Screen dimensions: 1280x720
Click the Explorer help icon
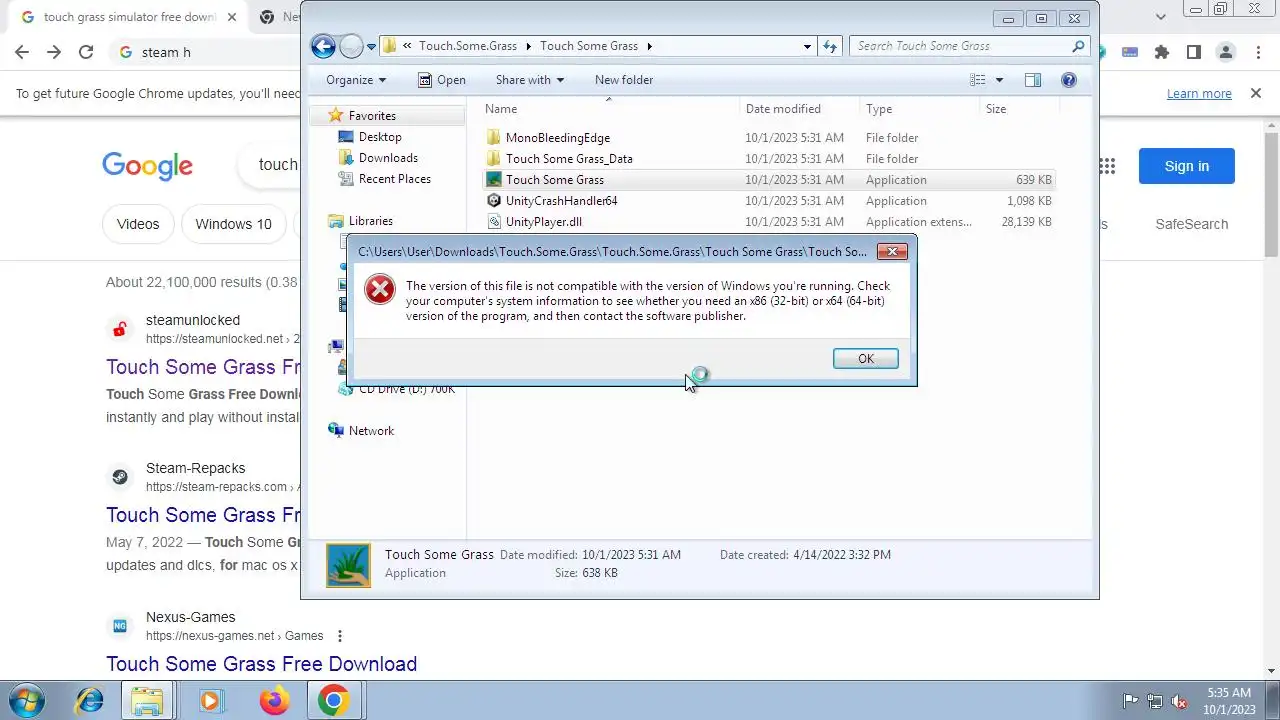point(1069,80)
